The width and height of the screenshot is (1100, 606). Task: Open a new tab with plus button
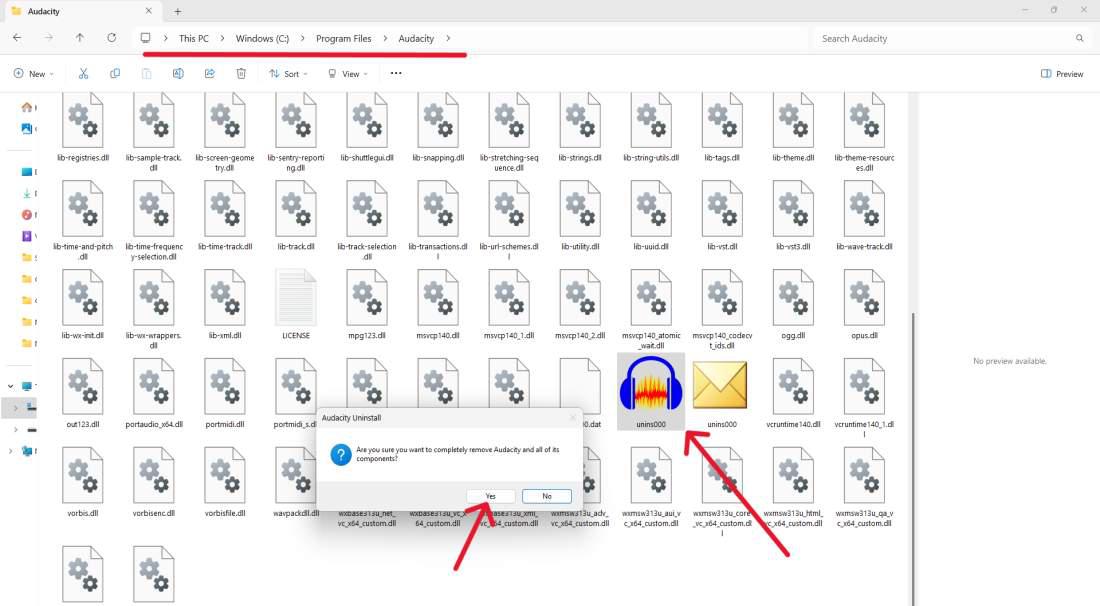click(x=177, y=11)
